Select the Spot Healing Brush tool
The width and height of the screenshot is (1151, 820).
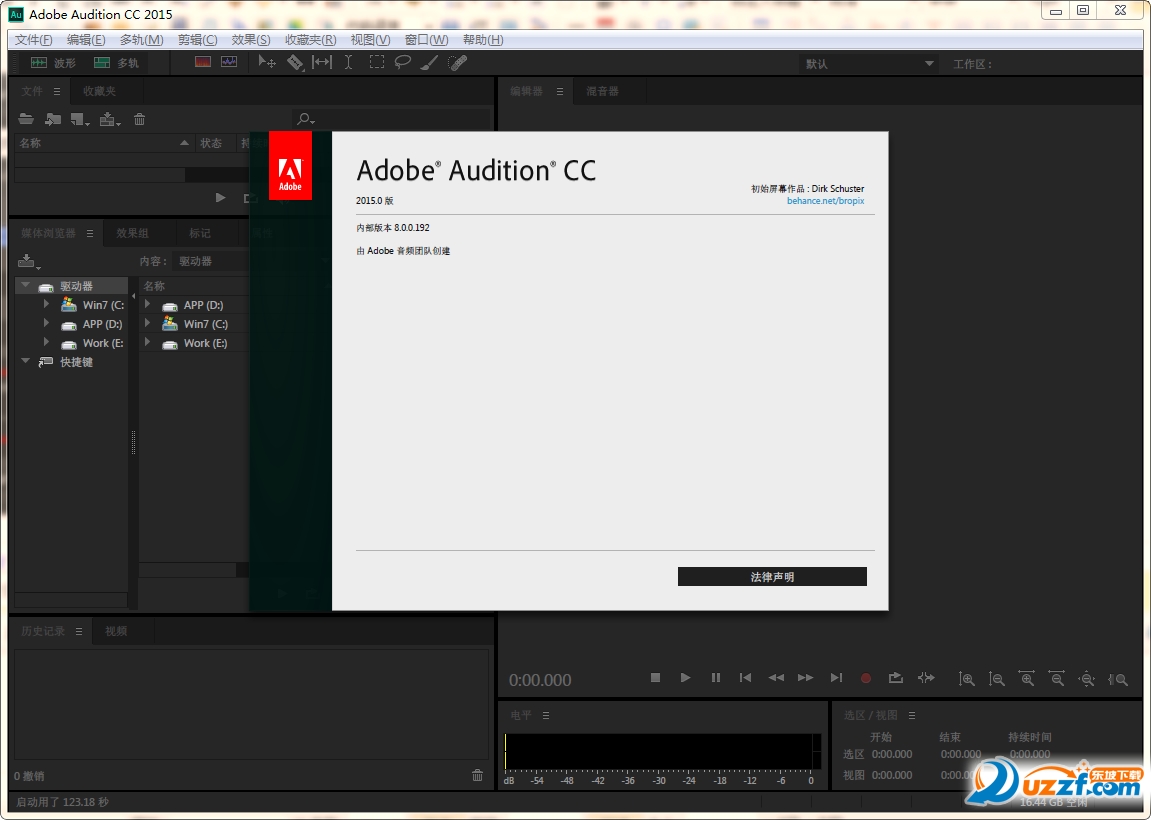[457, 62]
